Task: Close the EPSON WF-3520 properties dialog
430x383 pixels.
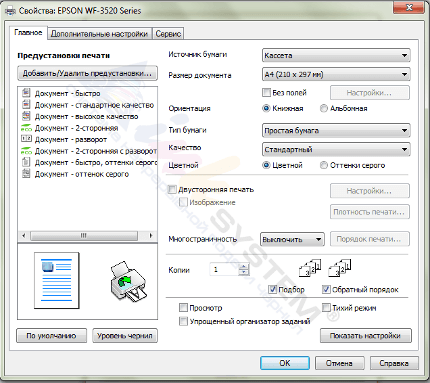Action: [410, 7]
